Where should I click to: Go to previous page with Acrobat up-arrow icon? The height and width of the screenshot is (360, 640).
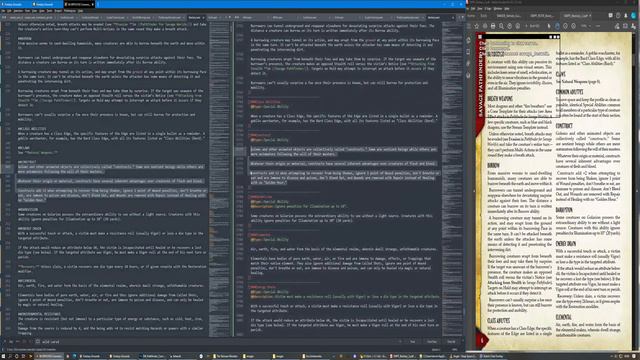510,26
